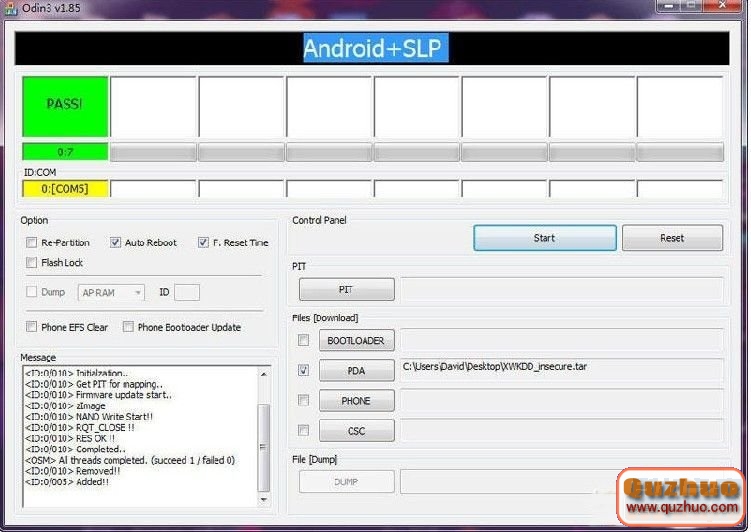Viewport: 751px width, 532px height.
Task: Click the CSC file path field
Action: coord(562,431)
